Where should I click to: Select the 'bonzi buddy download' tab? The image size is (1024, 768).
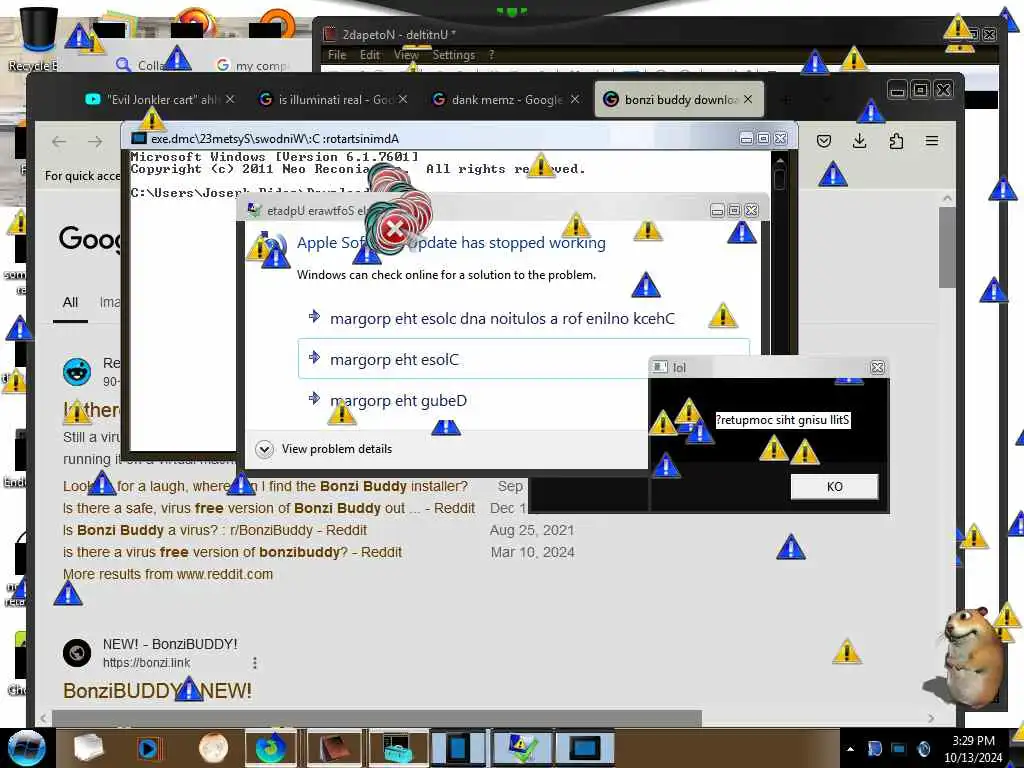point(679,99)
